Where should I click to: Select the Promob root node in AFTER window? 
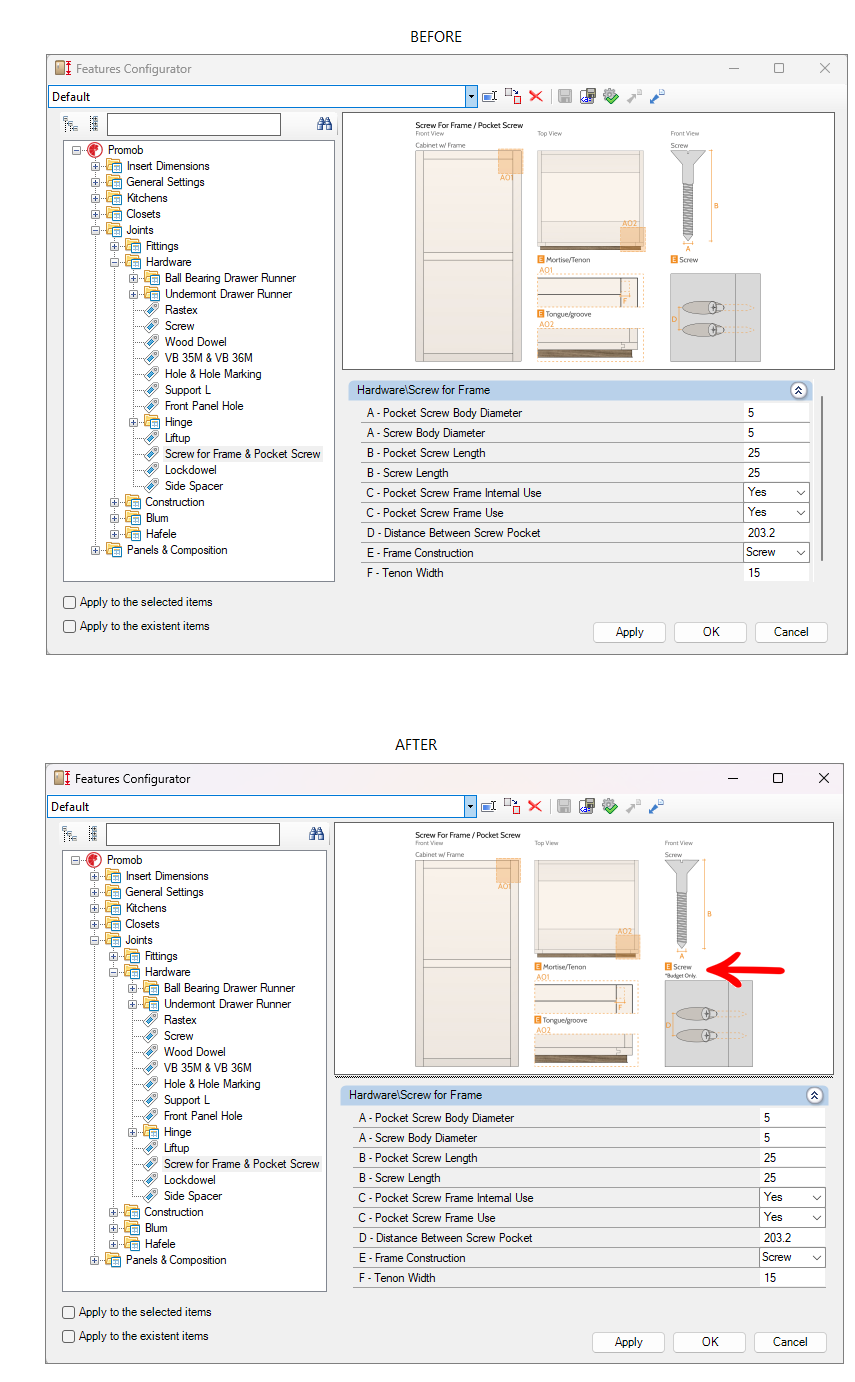tap(124, 860)
